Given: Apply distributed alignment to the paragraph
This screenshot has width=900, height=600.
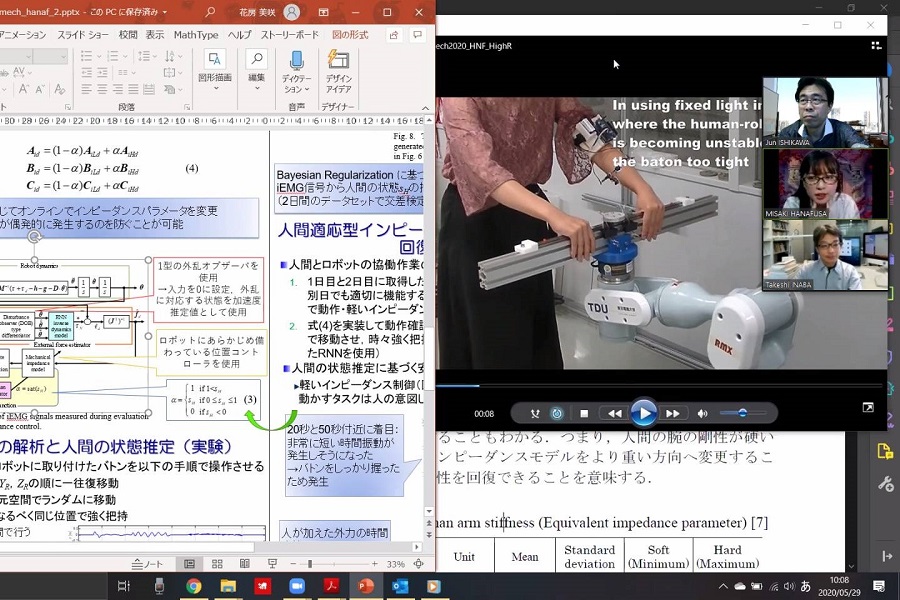Looking at the screenshot, I should (x=149, y=89).
